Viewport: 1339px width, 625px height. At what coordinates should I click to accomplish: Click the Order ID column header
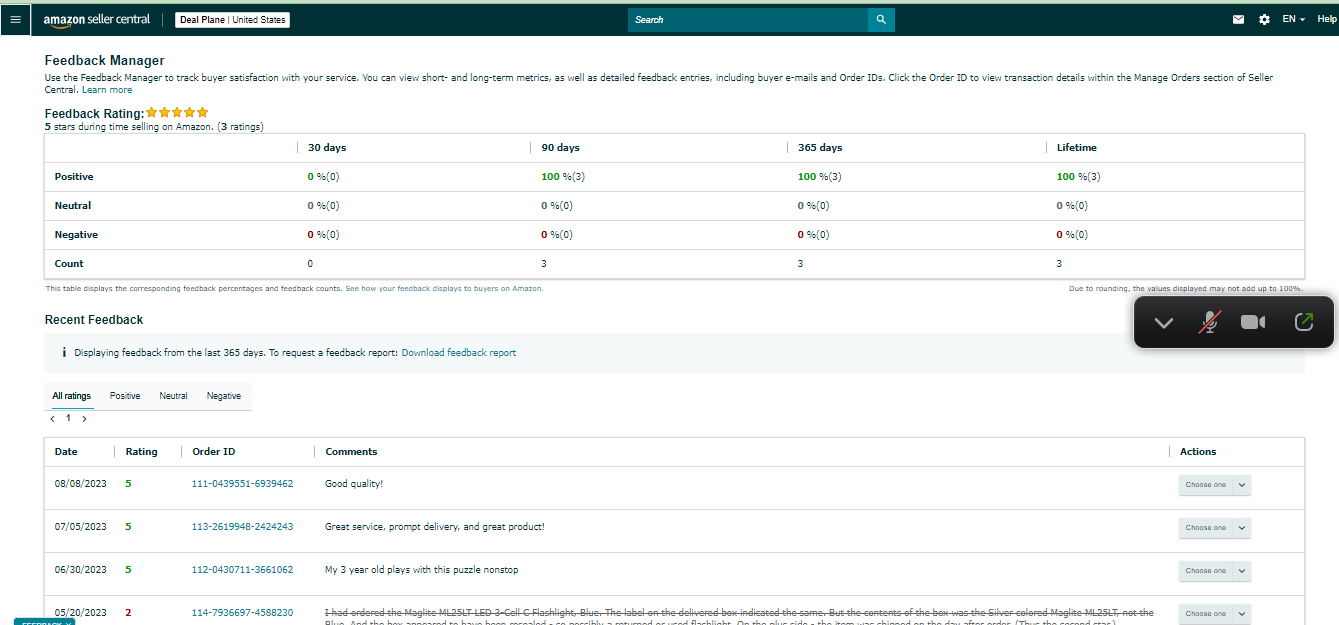[214, 452]
